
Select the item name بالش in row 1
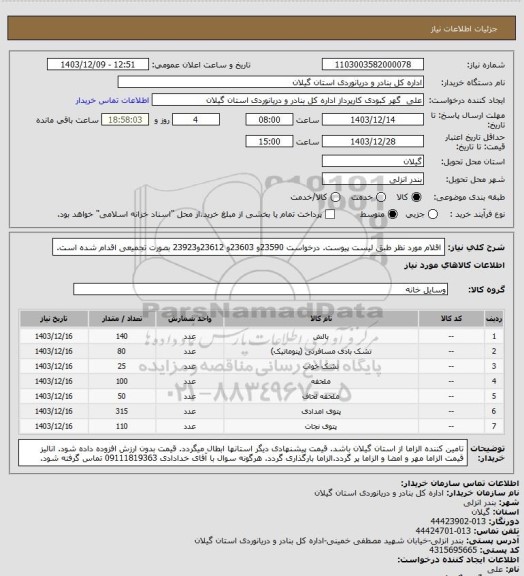pyautogui.click(x=321, y=336)
